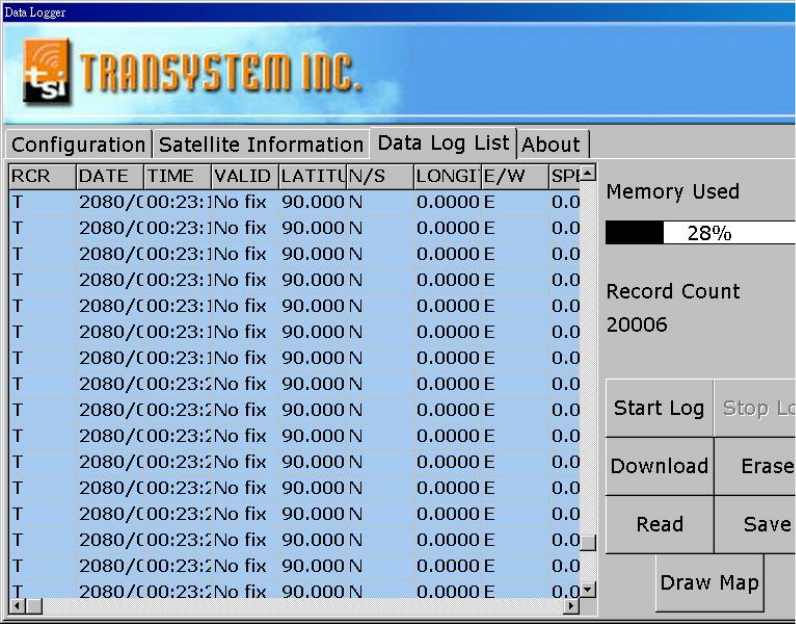The width and height of the screenshot is (796, 624).
Task: Click the TSI Transystem logo icon
Action: tap(46, 72)
